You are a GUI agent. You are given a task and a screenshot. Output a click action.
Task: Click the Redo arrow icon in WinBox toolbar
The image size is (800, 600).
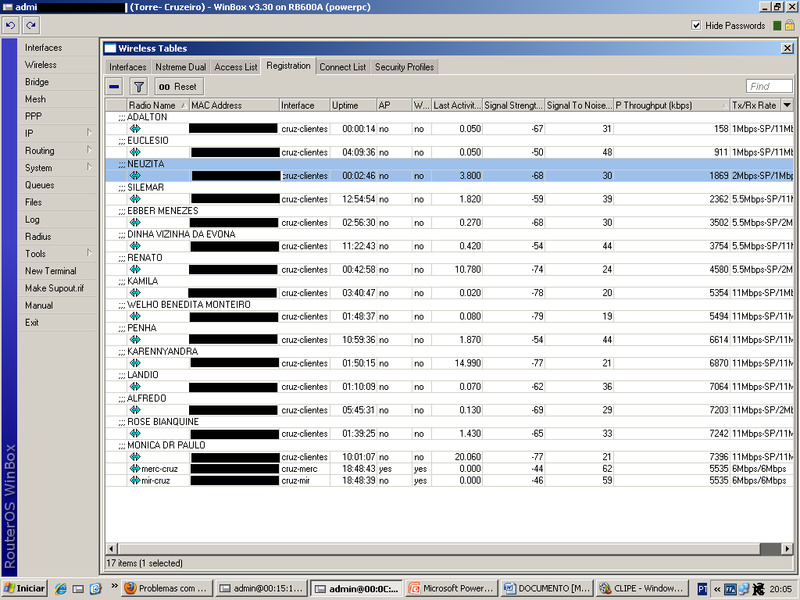click(x=31, y=25)
